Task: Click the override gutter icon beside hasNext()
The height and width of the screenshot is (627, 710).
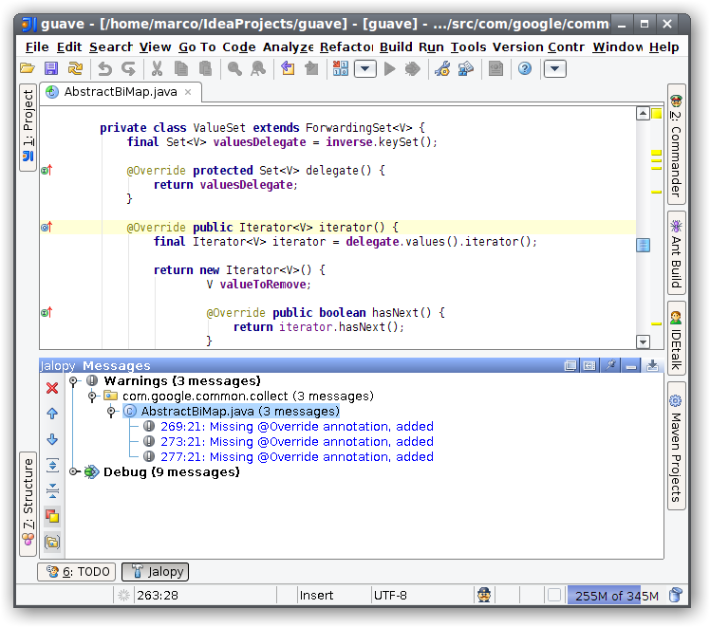Action: (x=47, y=312)
